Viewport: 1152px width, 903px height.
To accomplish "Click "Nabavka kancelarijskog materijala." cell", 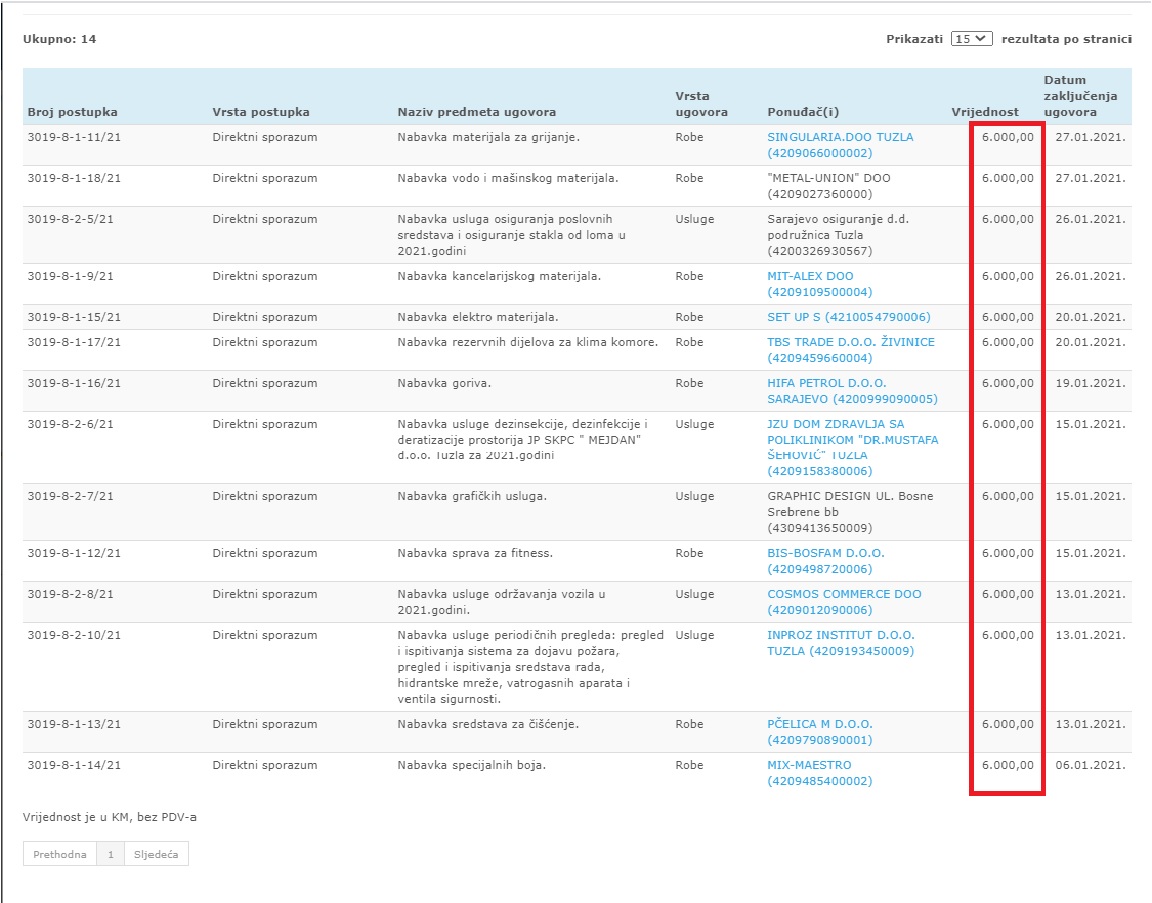I will point(499,276).
